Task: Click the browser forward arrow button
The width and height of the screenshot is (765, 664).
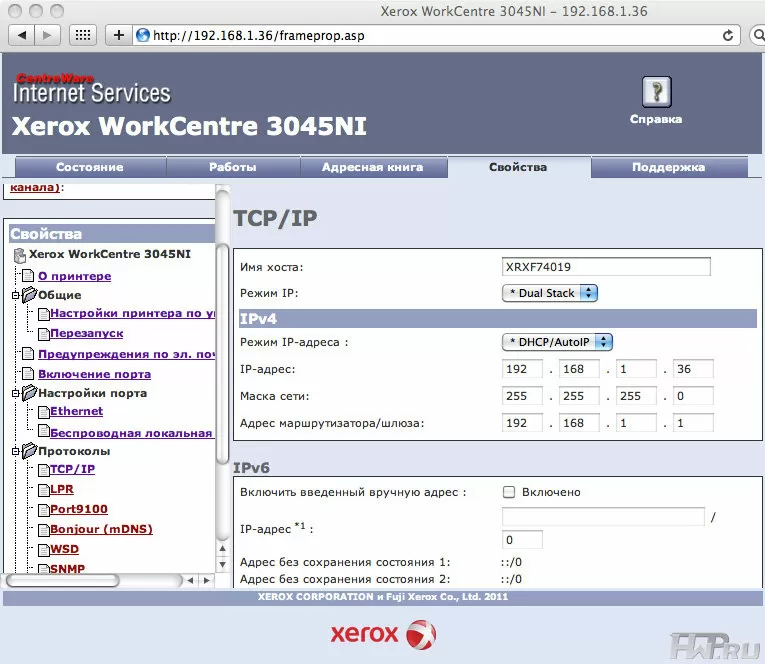Action: [x=47, y=35]
